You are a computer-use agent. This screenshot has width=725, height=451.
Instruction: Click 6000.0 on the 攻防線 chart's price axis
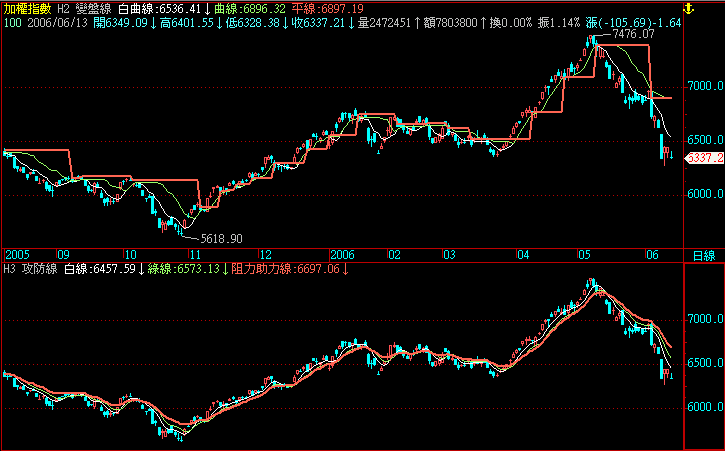click(705, 407)
